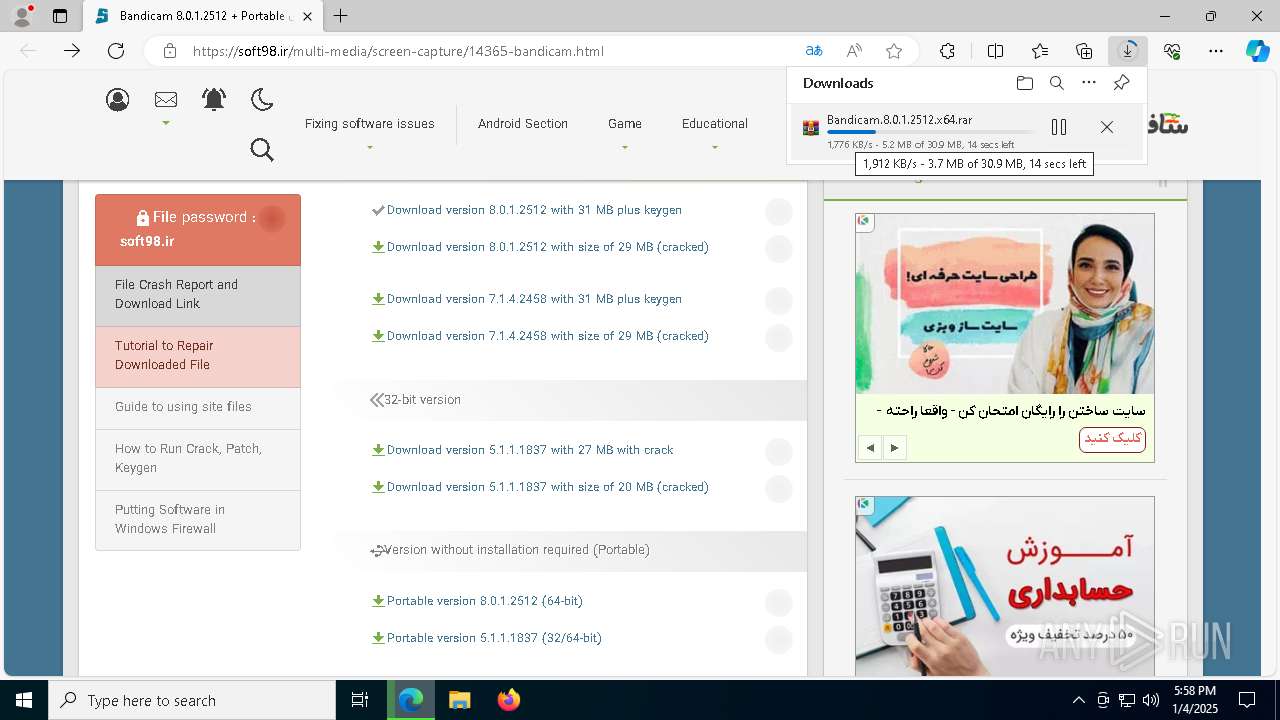Open split screen view
This screenshot has width=1280, height=720.
[995, 51]
